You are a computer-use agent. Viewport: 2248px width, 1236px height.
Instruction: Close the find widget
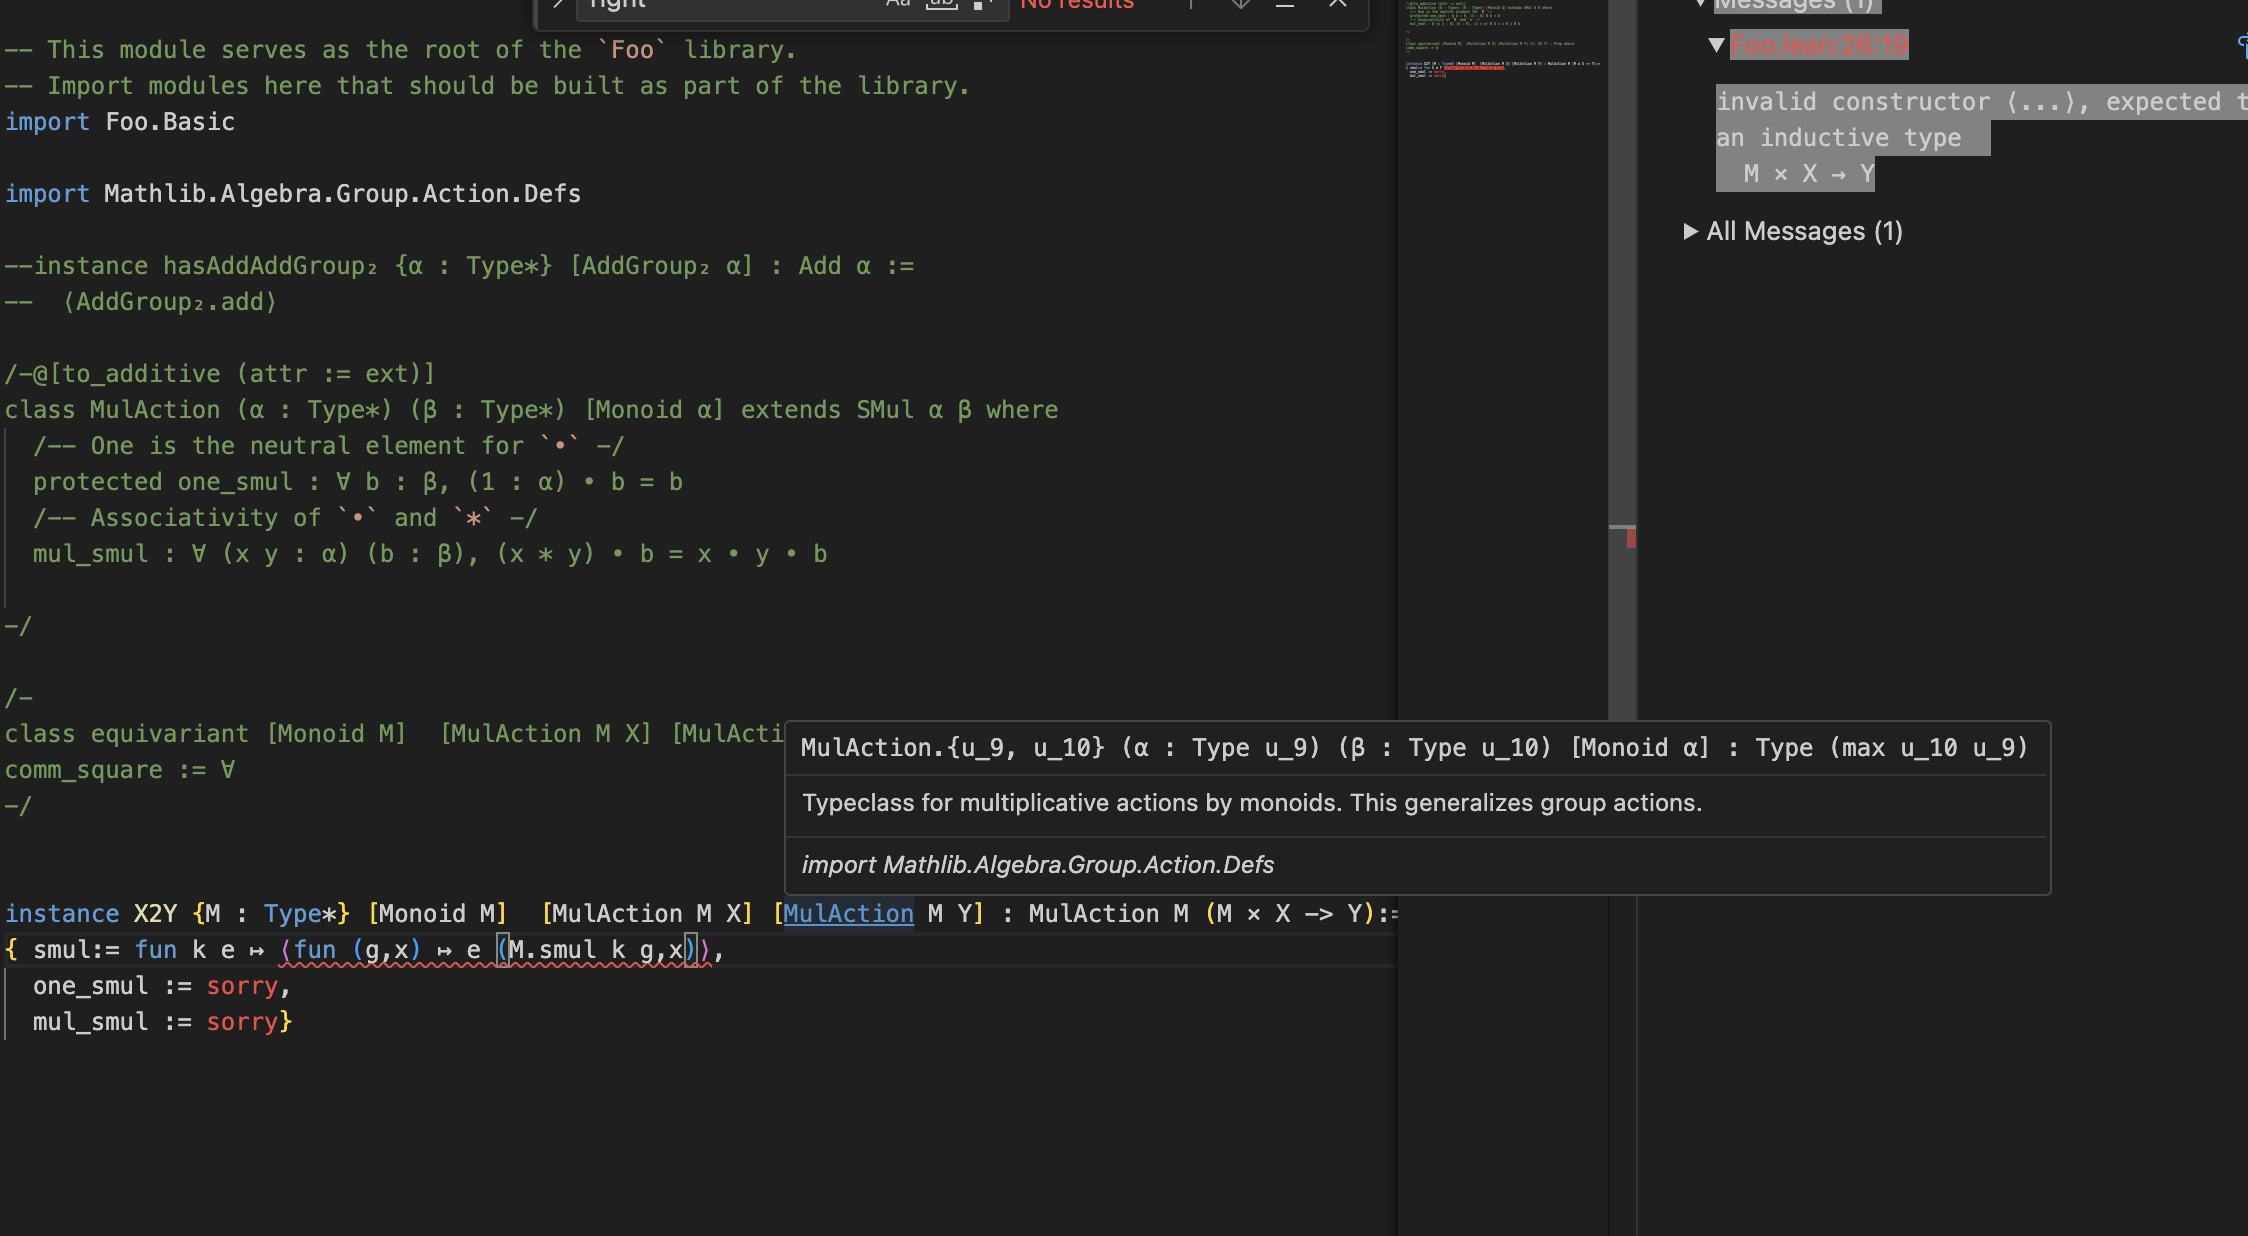tap(1337, 4)
